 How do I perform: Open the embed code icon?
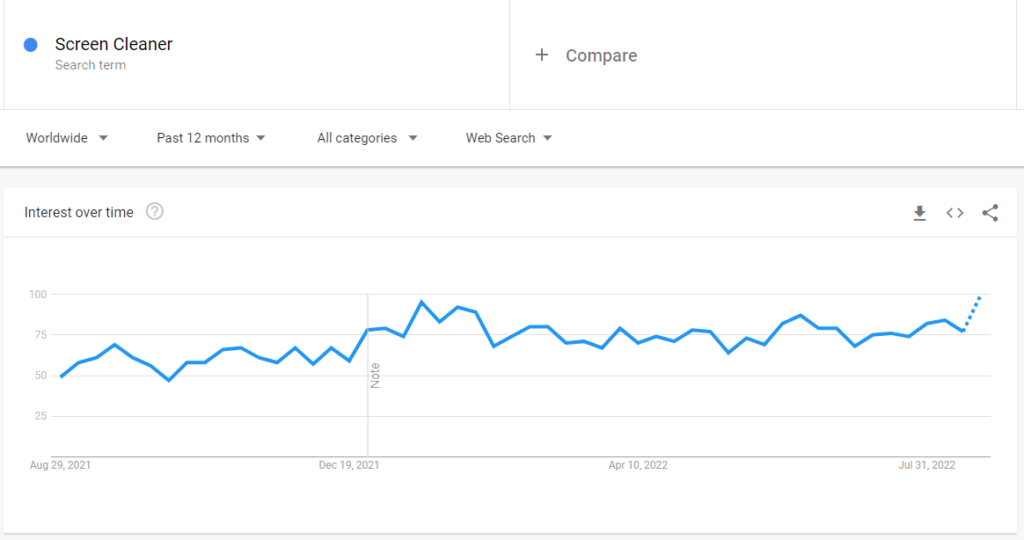[955, 213]
